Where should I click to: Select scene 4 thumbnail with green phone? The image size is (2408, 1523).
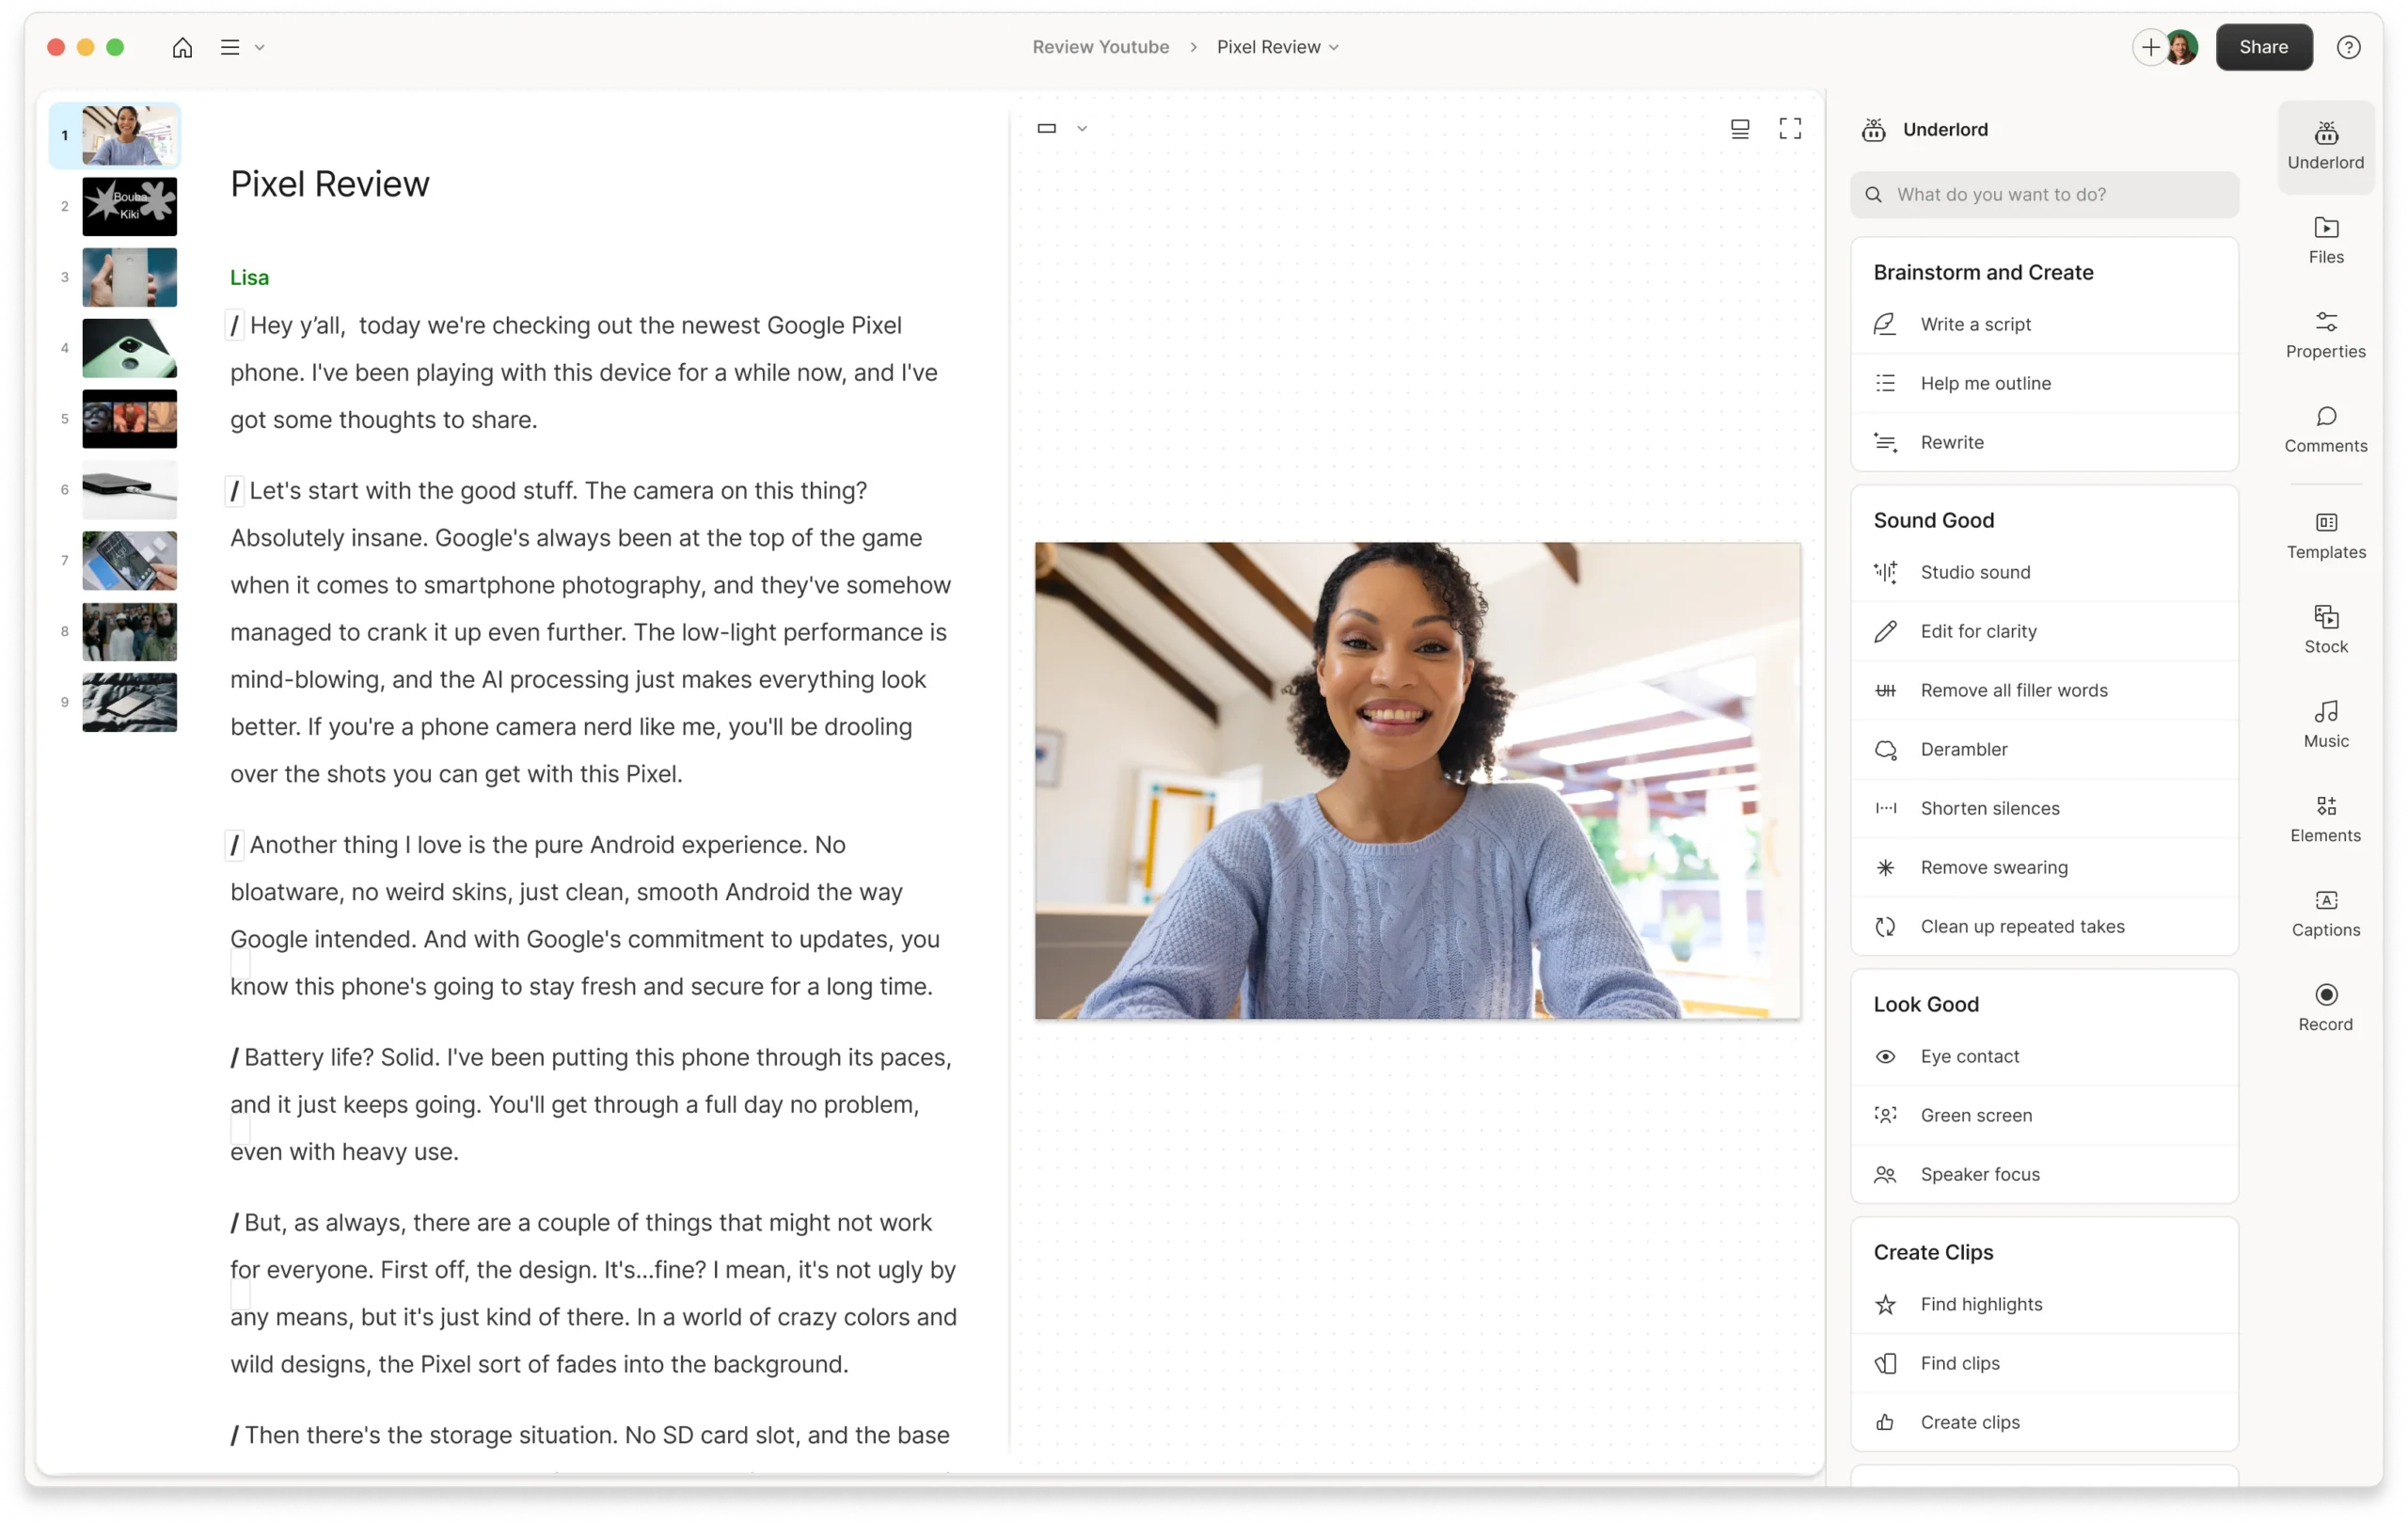pyautogui.click(x=129, y=348)
